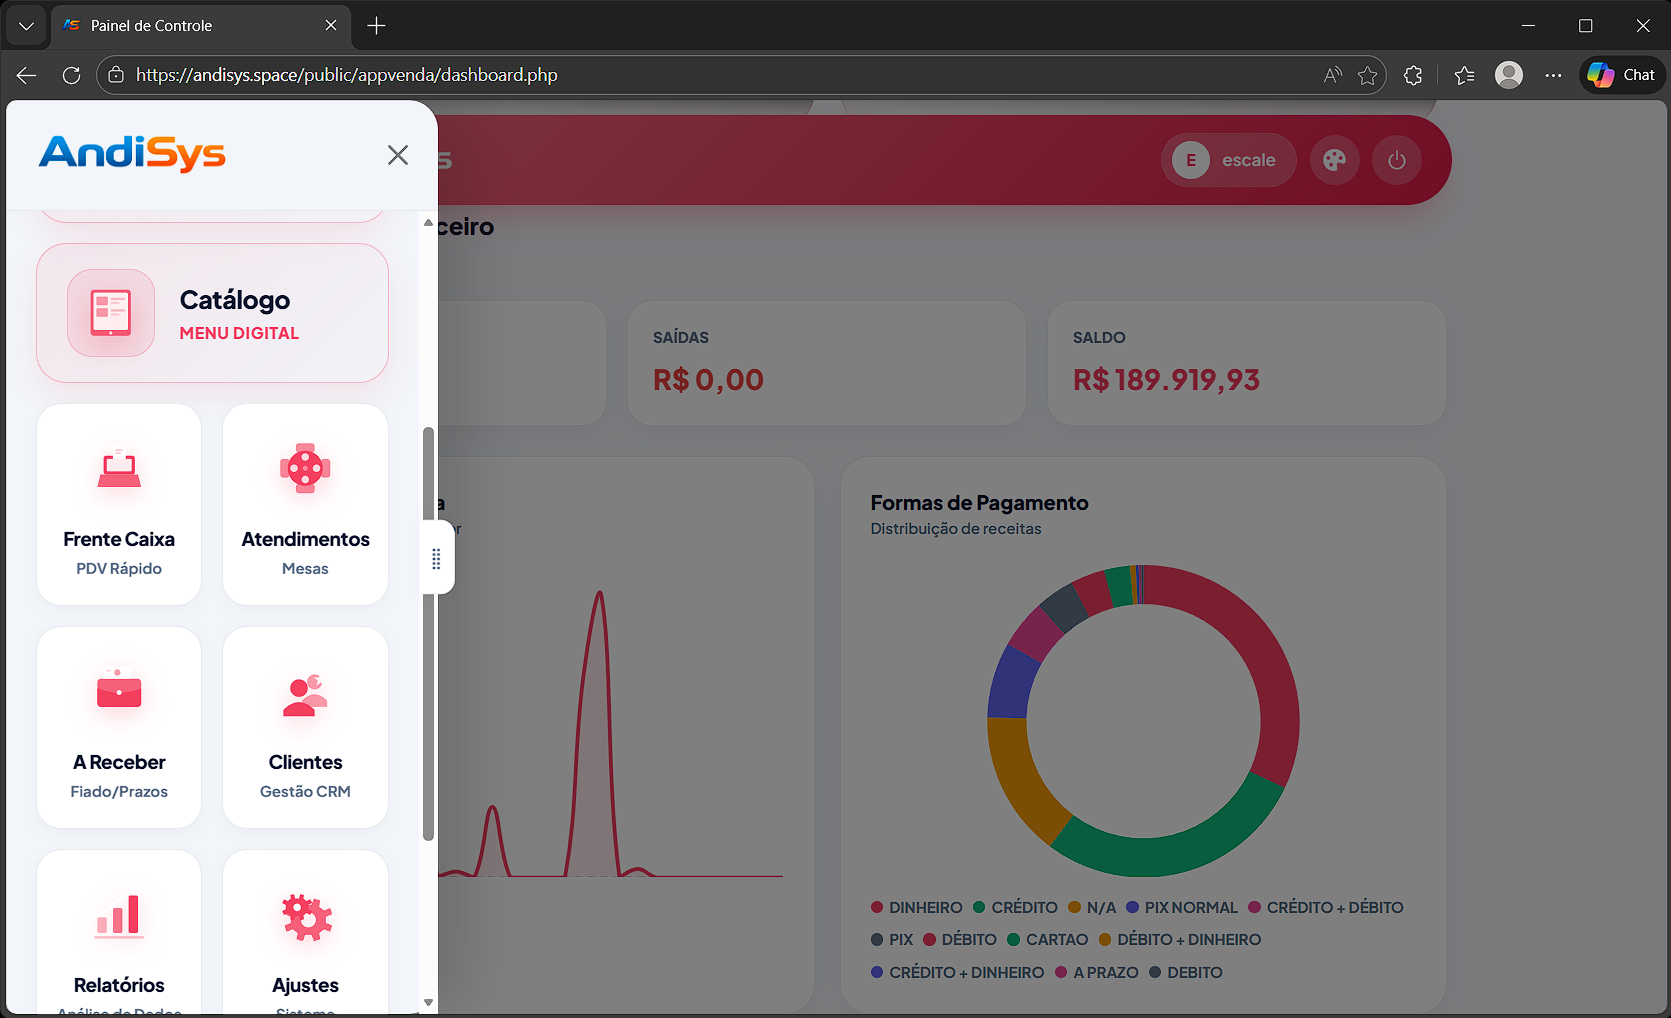
Task: Open the Catálogo Menu Digital card
Action: (212, 313)
